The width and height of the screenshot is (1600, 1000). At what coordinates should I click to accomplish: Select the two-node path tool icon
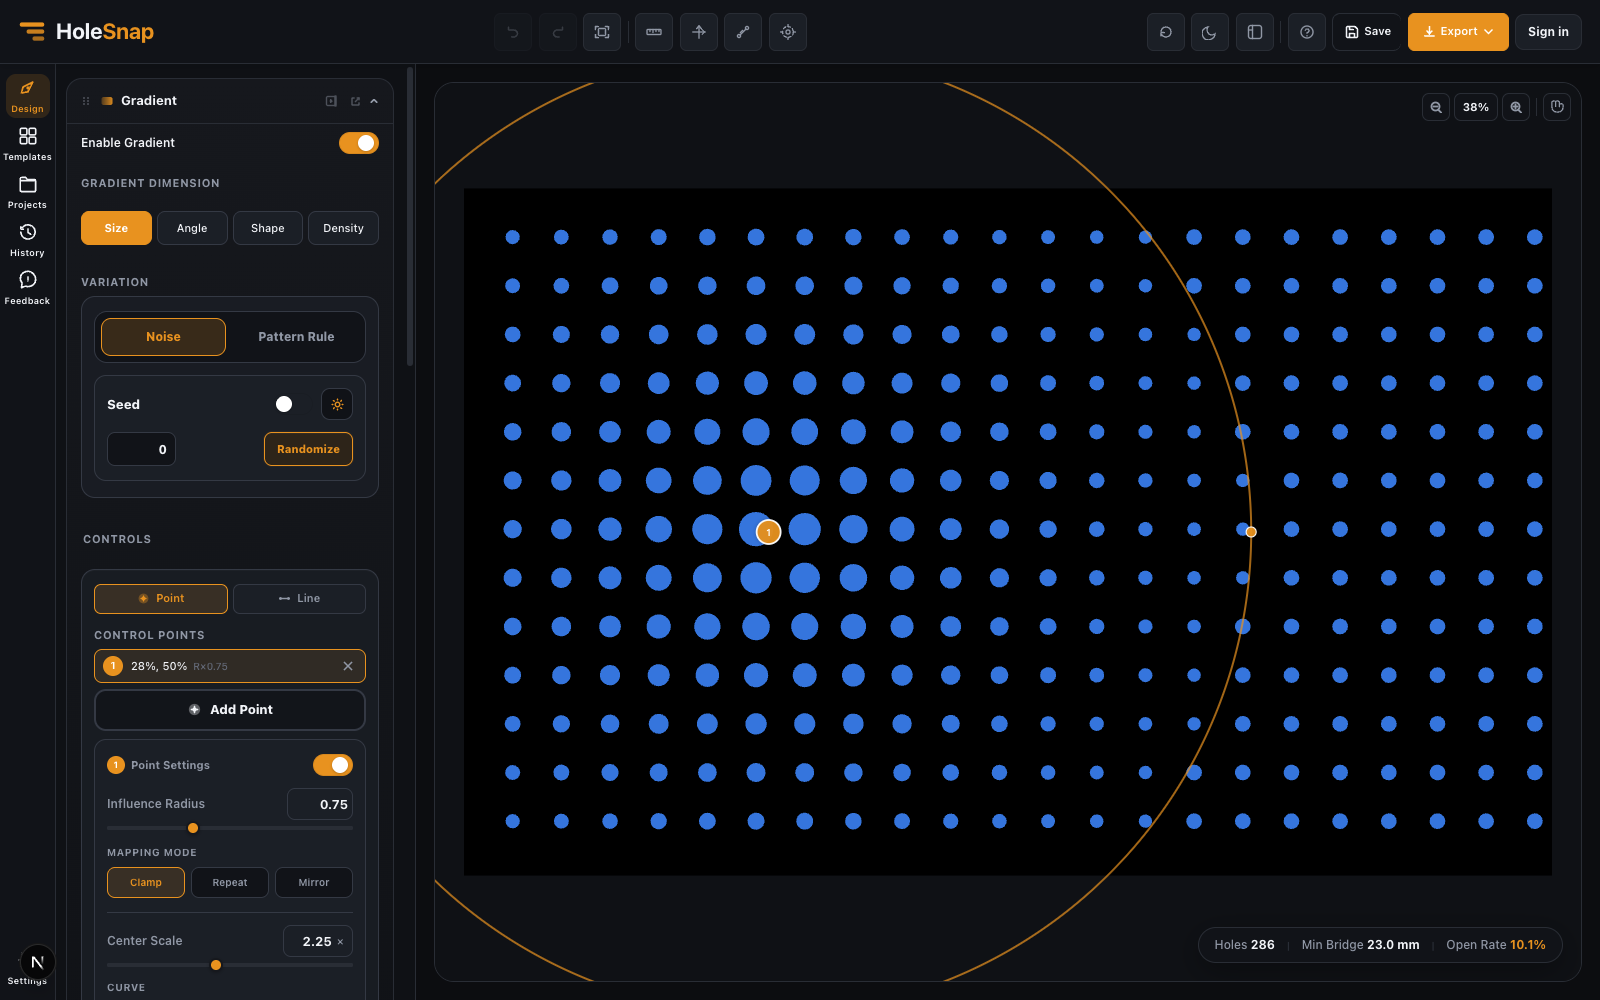click(743, 32)
